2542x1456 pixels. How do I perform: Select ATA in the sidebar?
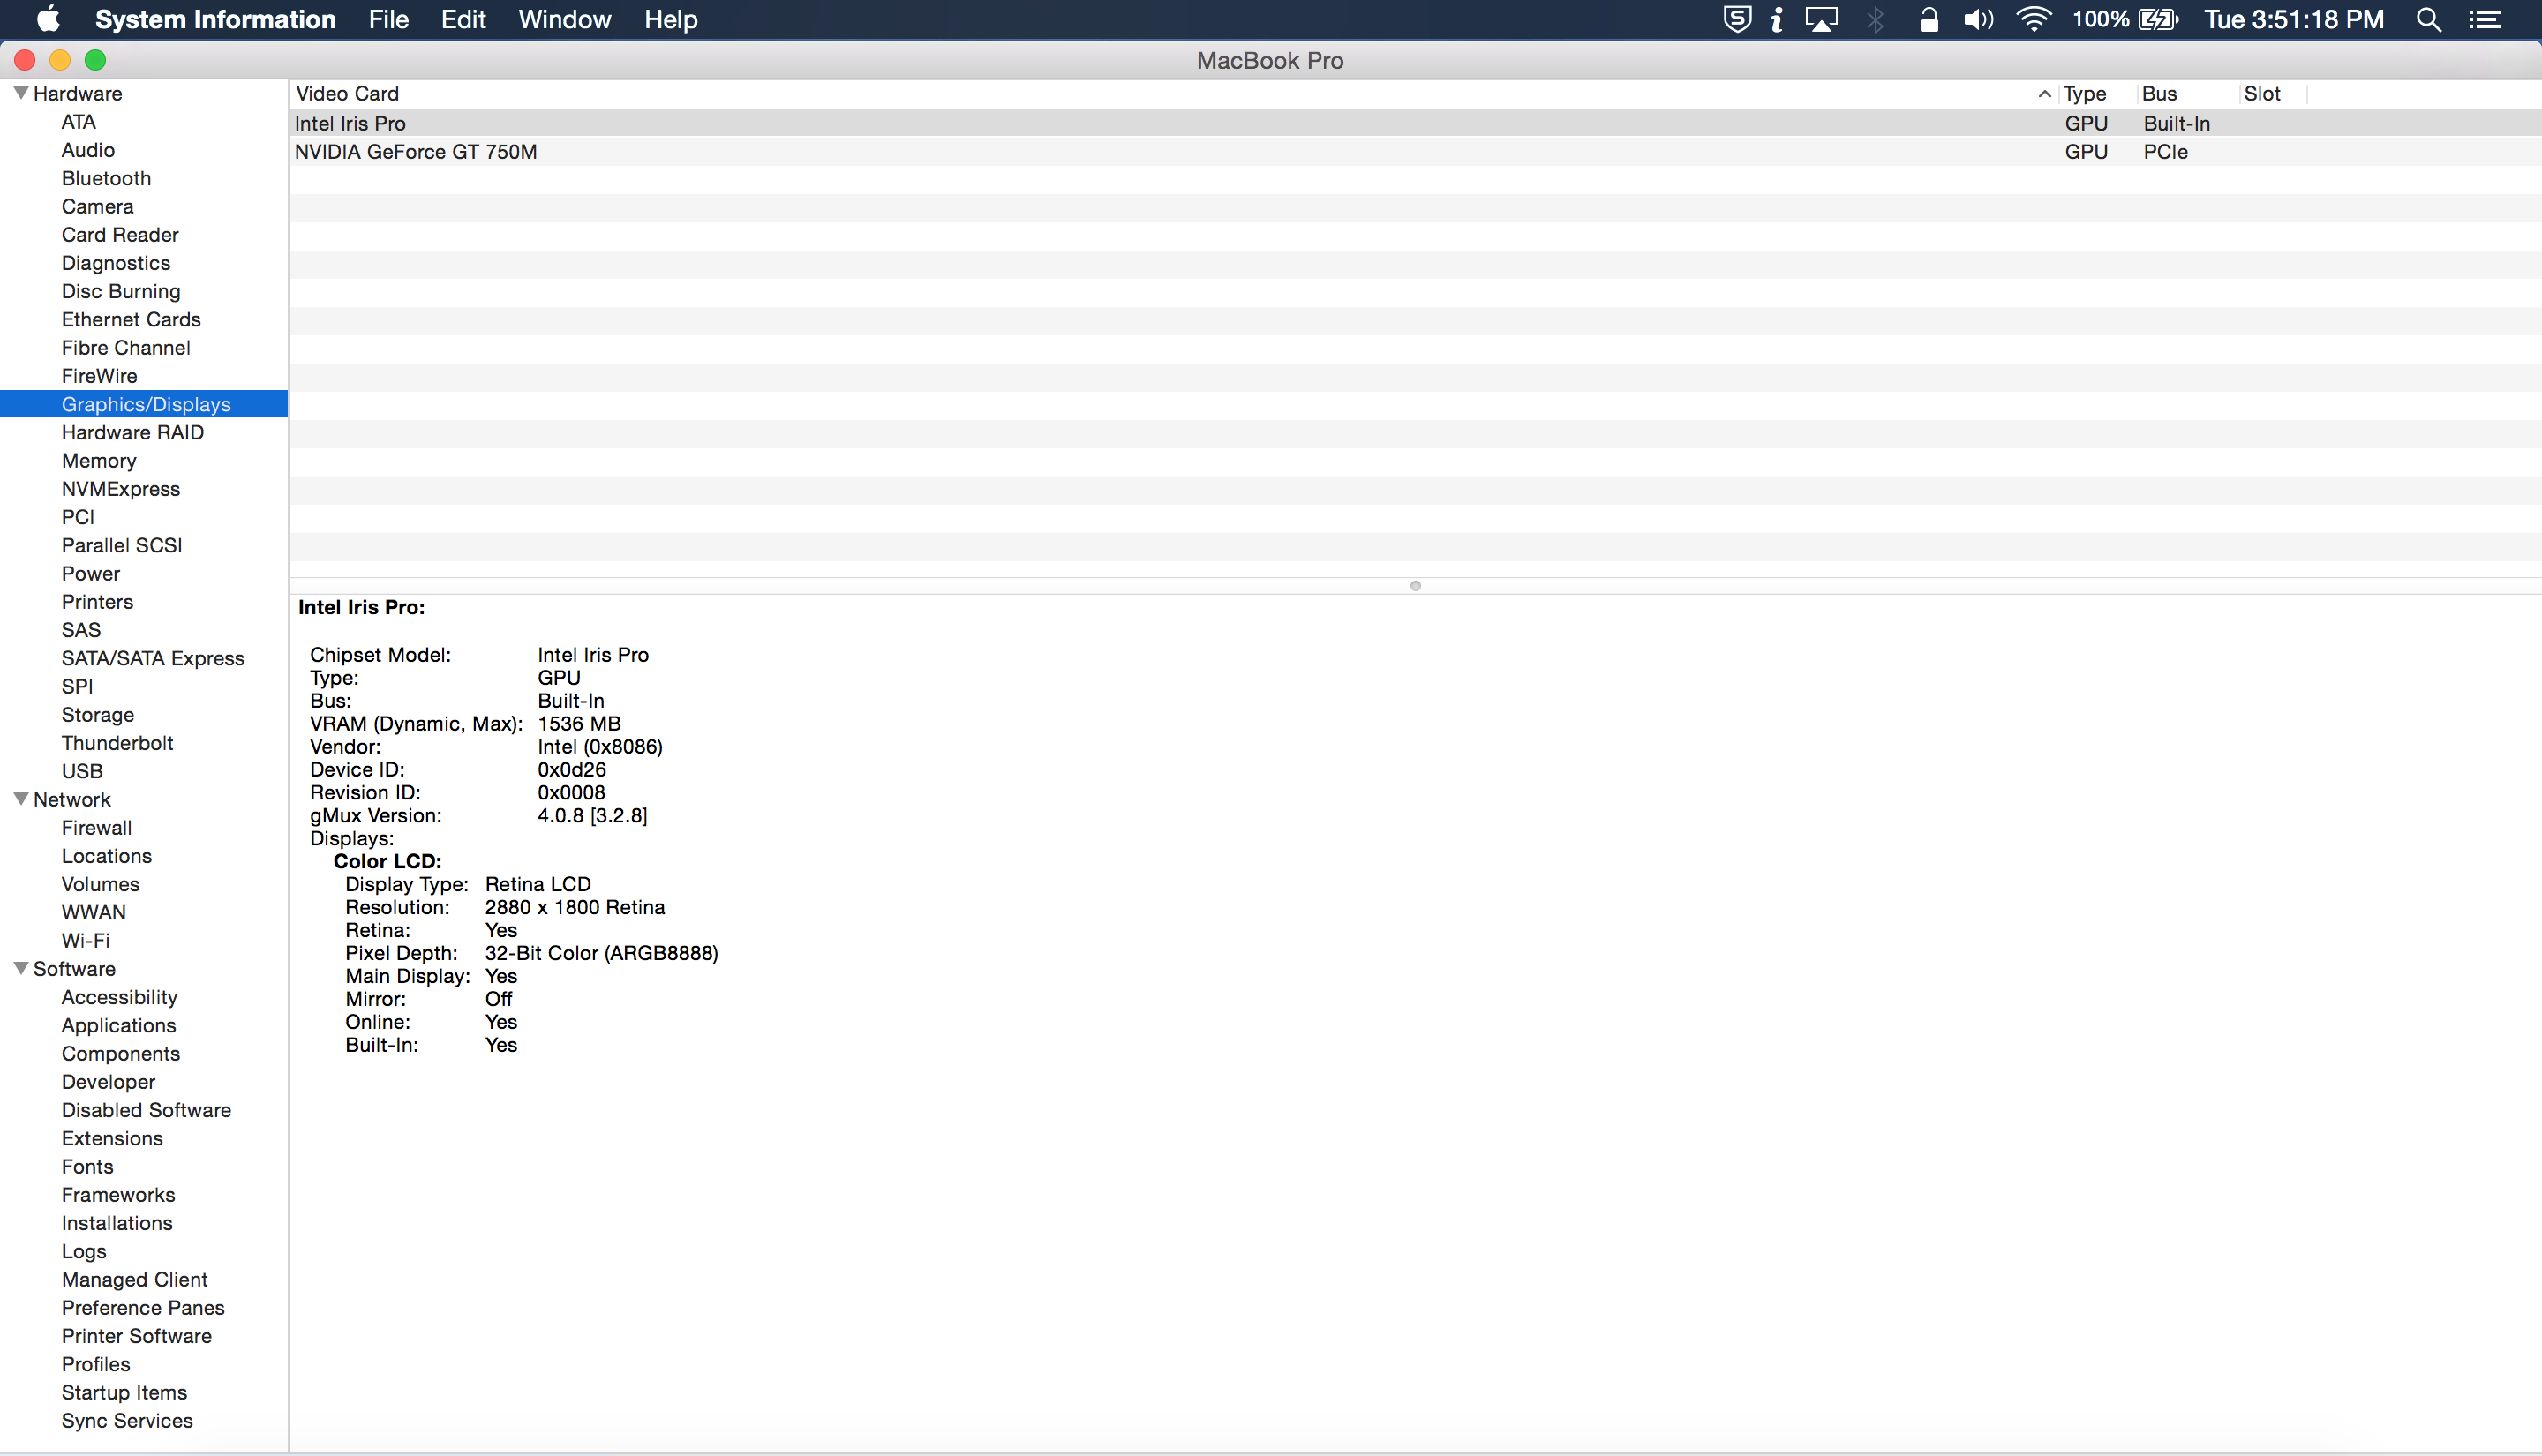78,122
